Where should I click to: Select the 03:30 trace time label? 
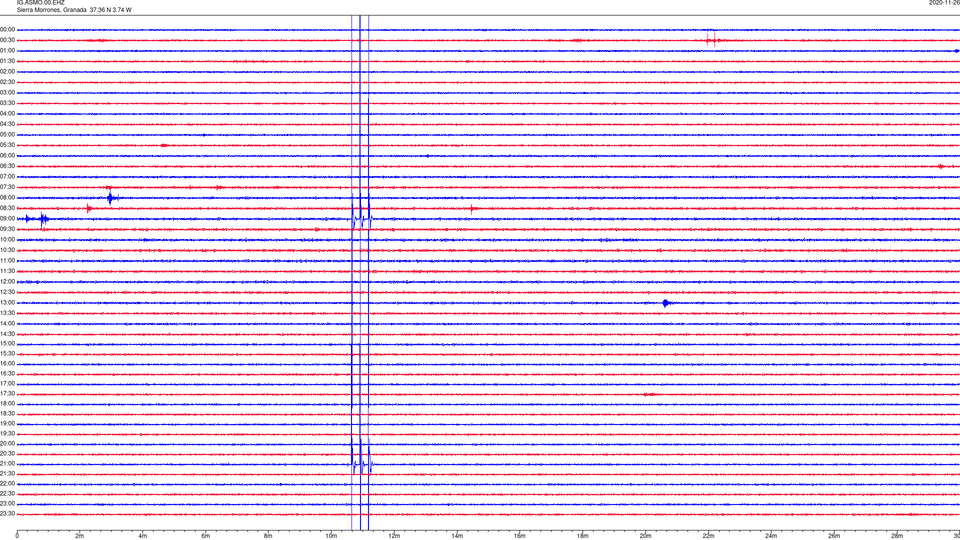pos(7,103)
